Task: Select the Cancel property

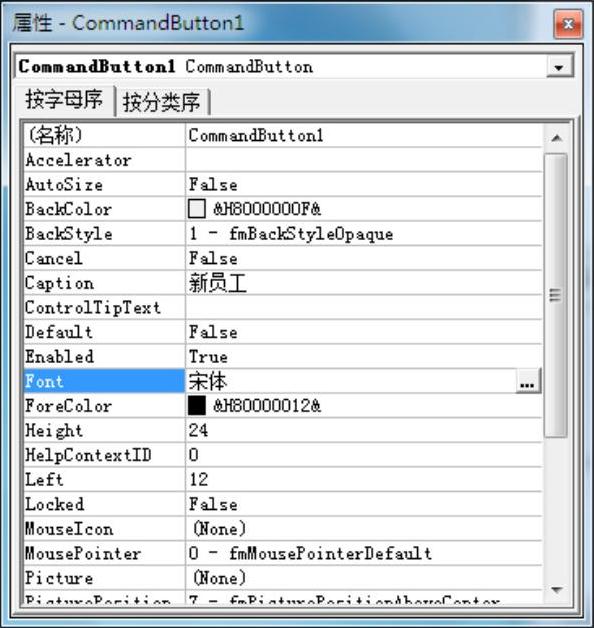Action: point(104,258)
